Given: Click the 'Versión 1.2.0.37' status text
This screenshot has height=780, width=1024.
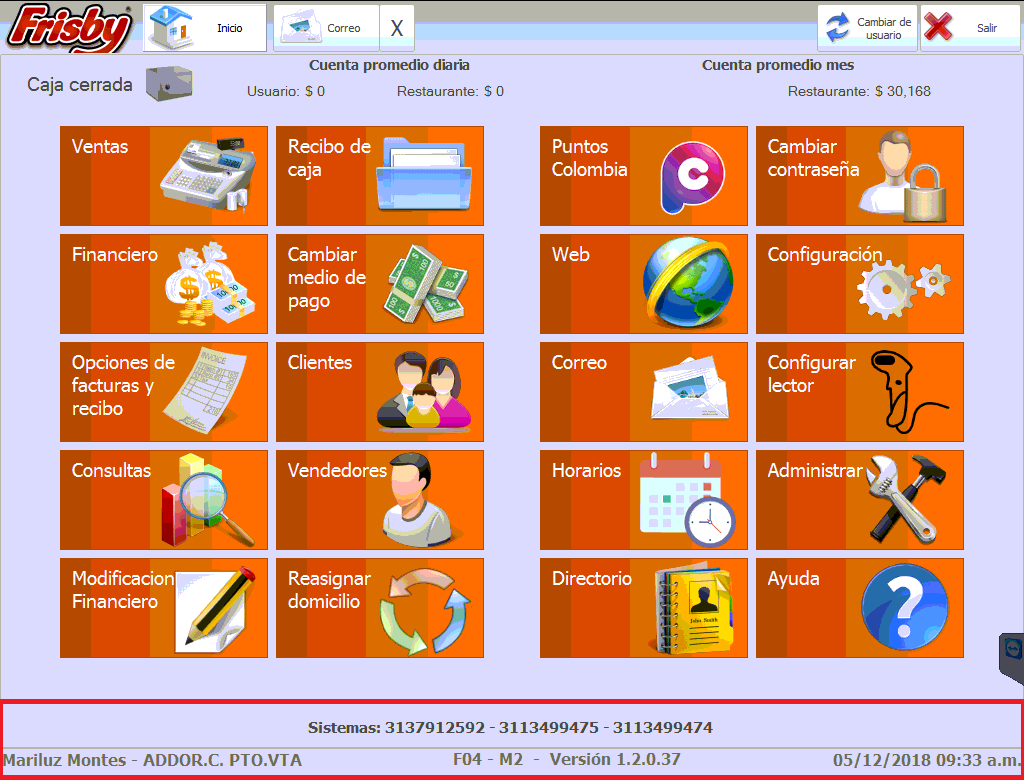Looking at the screenshot, I should point(615,759).
